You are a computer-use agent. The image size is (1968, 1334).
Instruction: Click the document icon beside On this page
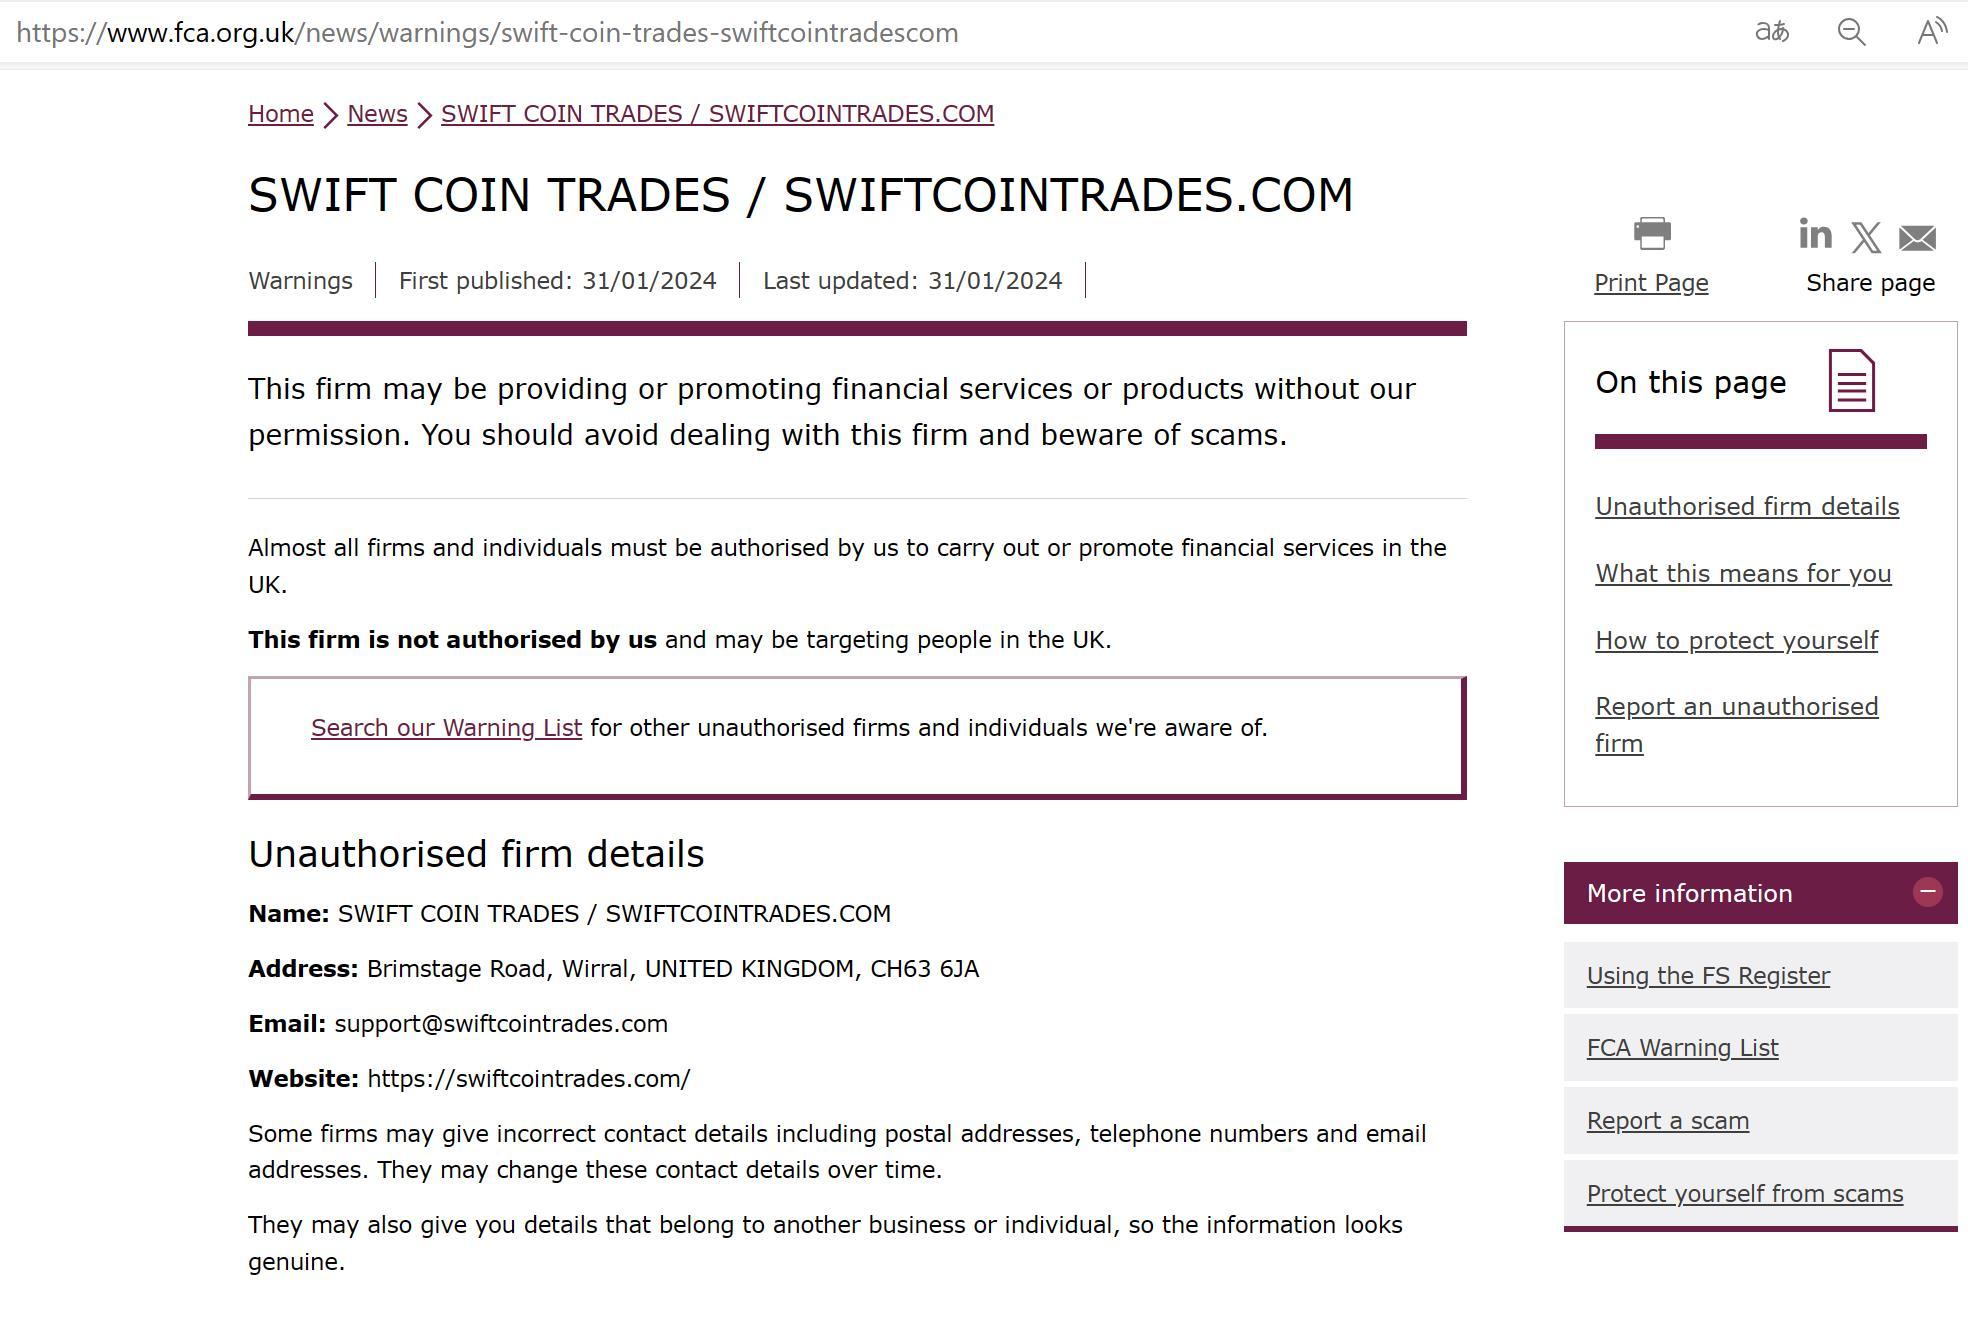[1851, 381]
